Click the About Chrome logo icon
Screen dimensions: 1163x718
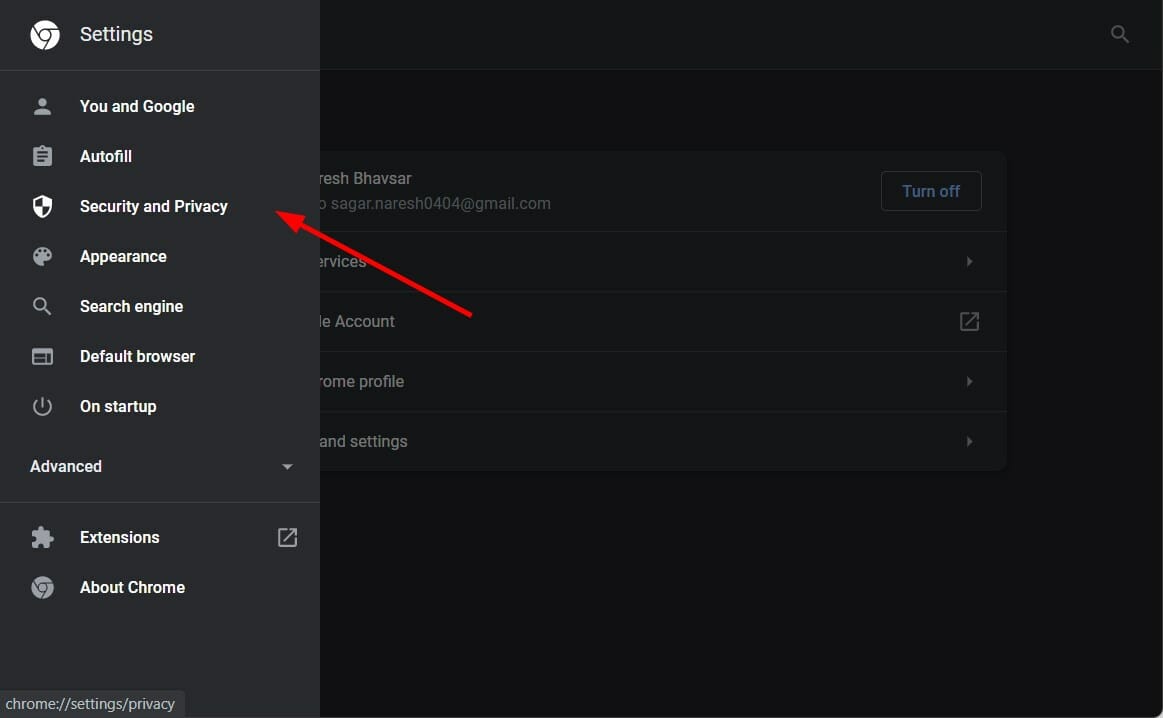click(x=42, y=587)
